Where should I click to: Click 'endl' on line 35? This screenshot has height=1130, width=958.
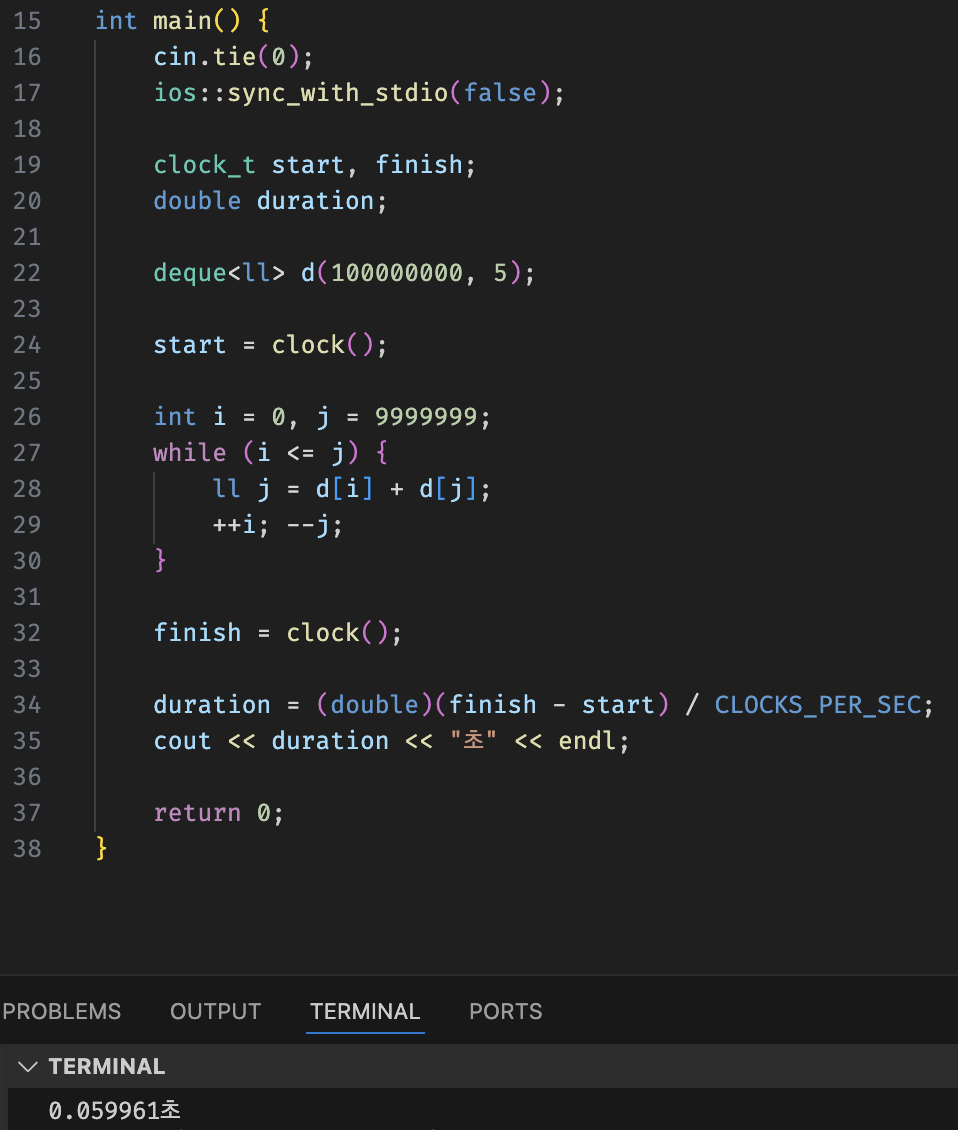click(587, 741)
